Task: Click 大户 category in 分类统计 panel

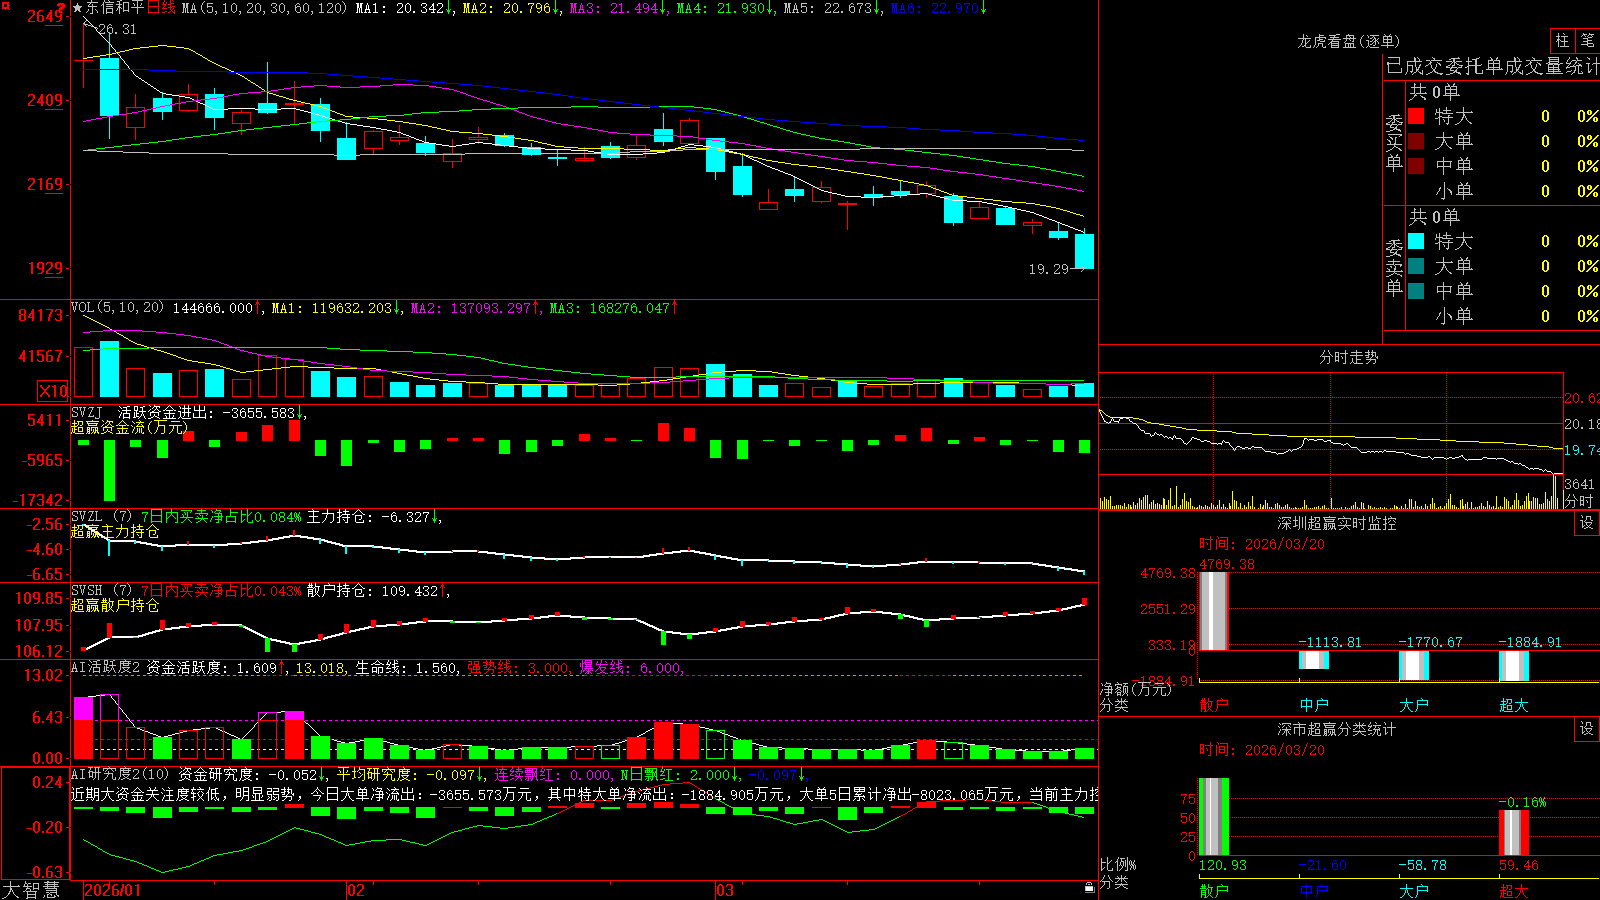Action: pyautogui.click(x=1414, y=890)
